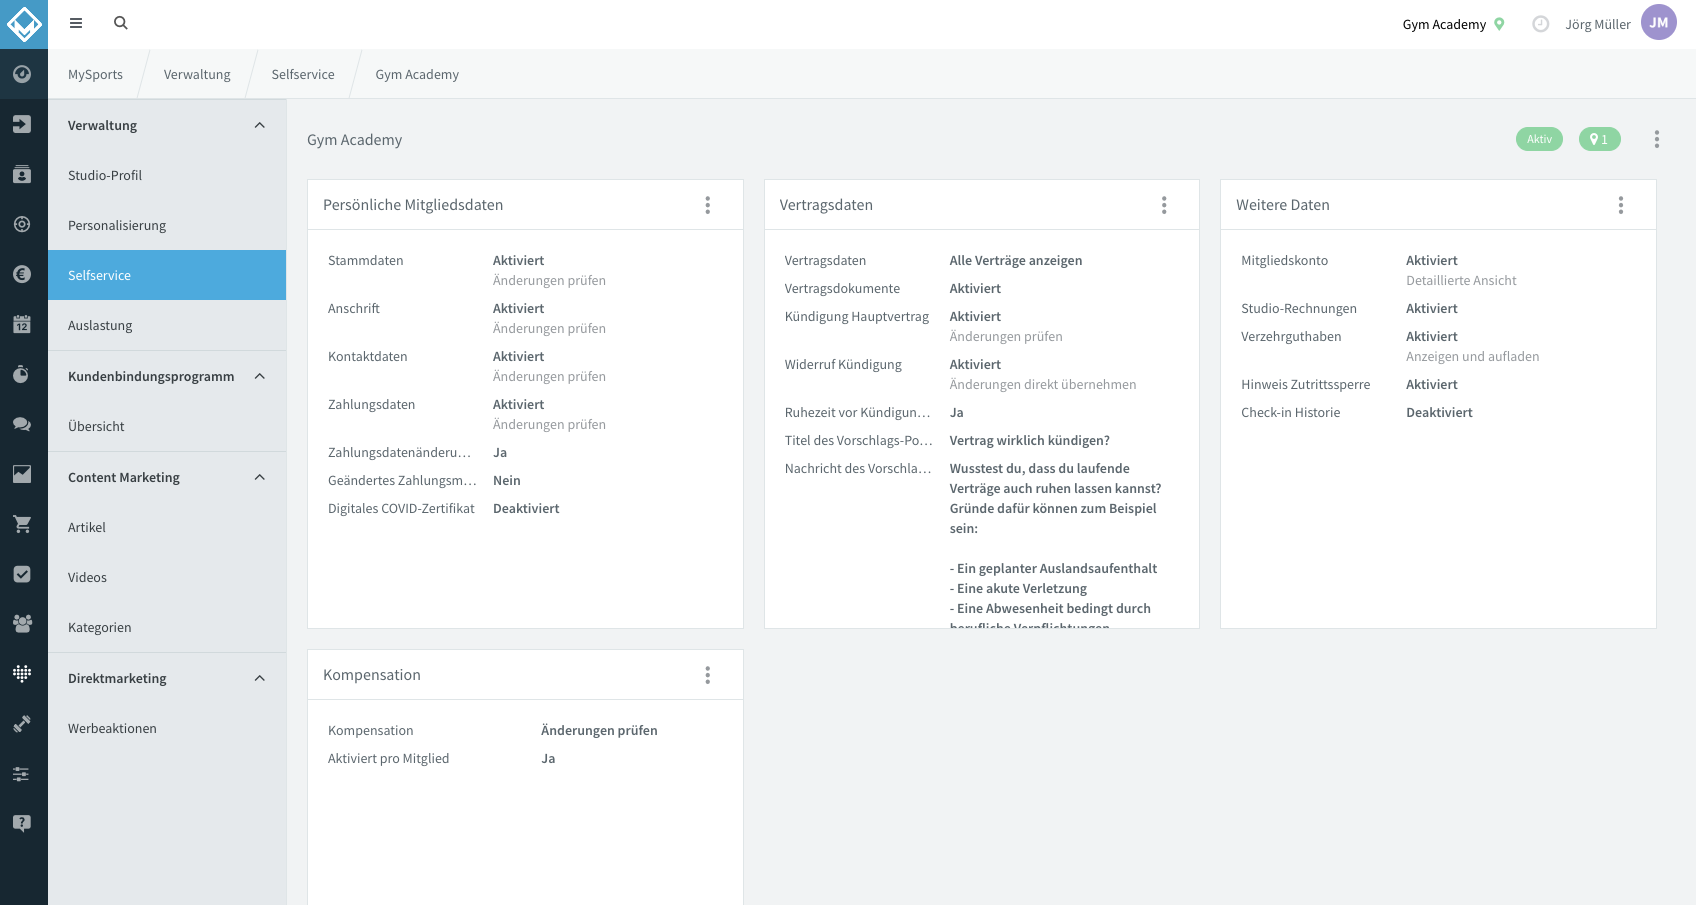Click the search magnifier icon
Viewport: 1696px width, 905px height.
121,23
